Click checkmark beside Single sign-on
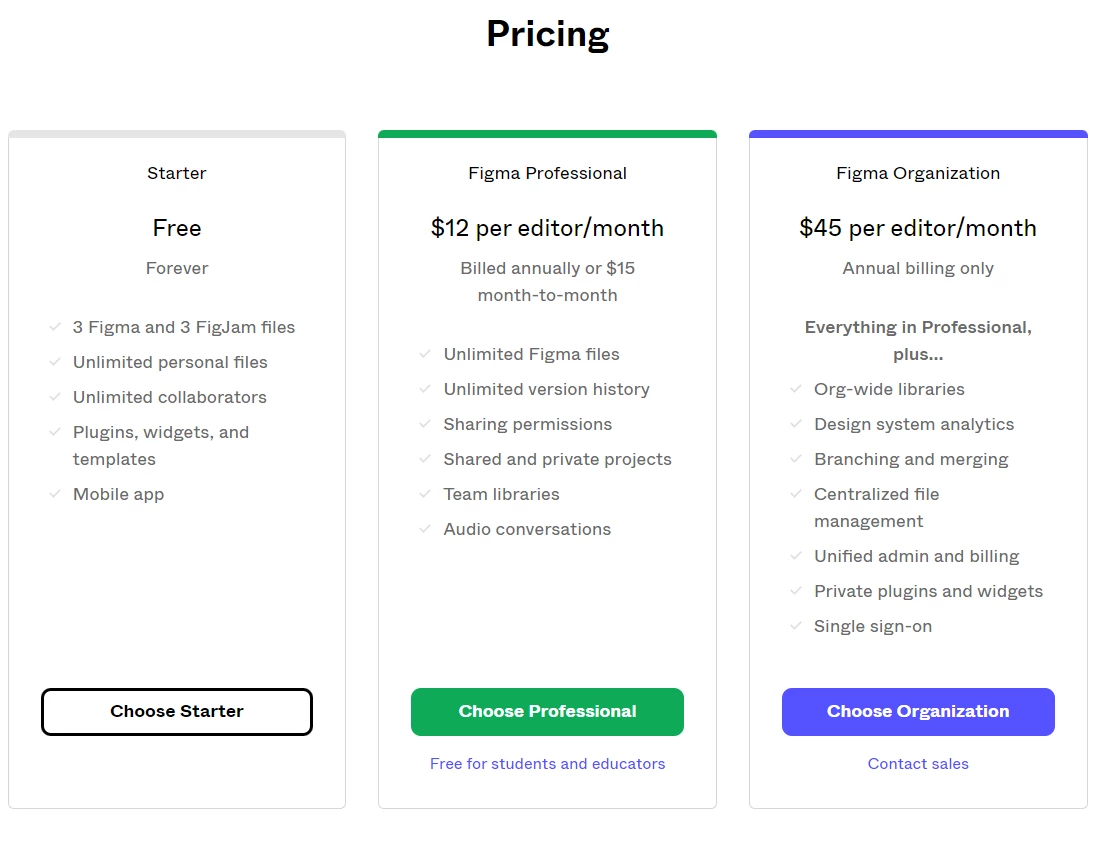Viewport: 1099px width, 843px height. pyautogui.click(x=796, y=626)
